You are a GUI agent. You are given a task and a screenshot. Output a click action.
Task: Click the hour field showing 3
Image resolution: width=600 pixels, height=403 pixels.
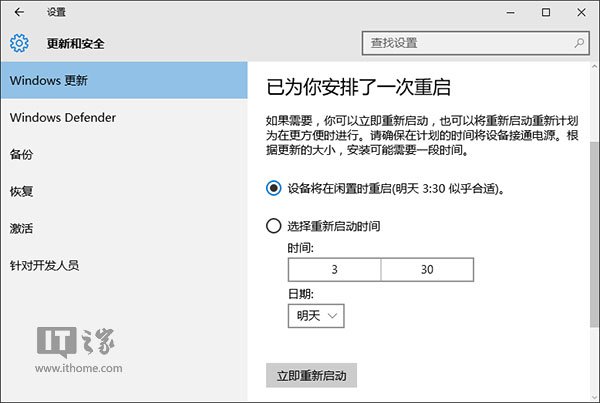point(334,270)
